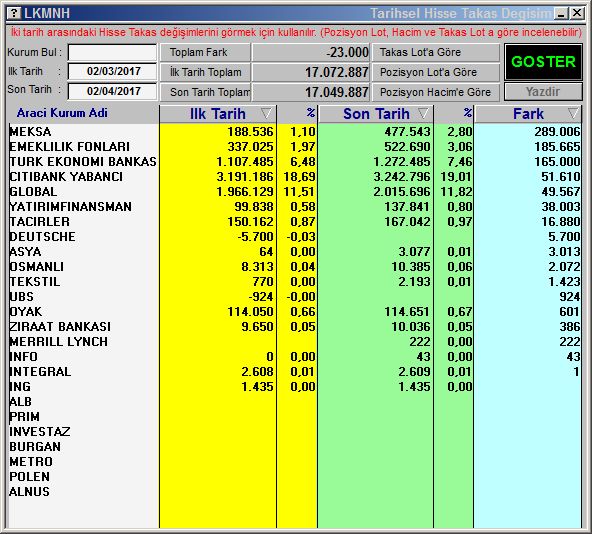The image size is (592, 534).
Task: Select Takas Lot'a Göre mode
Action: [436, 52]
